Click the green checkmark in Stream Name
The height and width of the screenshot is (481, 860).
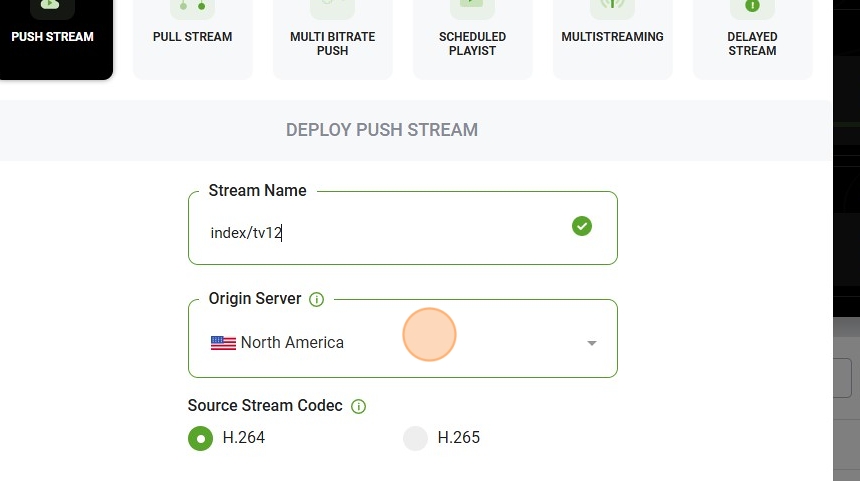(x=582, y=226)
